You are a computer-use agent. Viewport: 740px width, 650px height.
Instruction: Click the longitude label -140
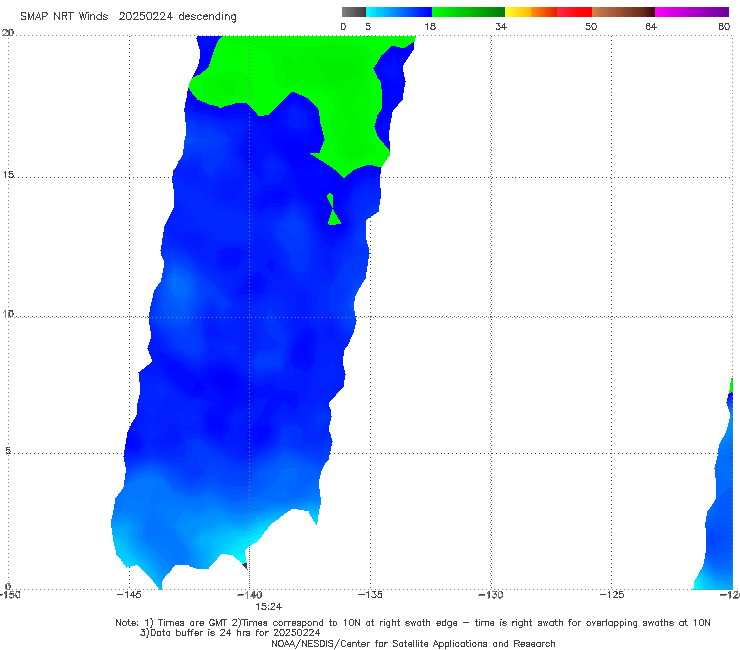250,595
